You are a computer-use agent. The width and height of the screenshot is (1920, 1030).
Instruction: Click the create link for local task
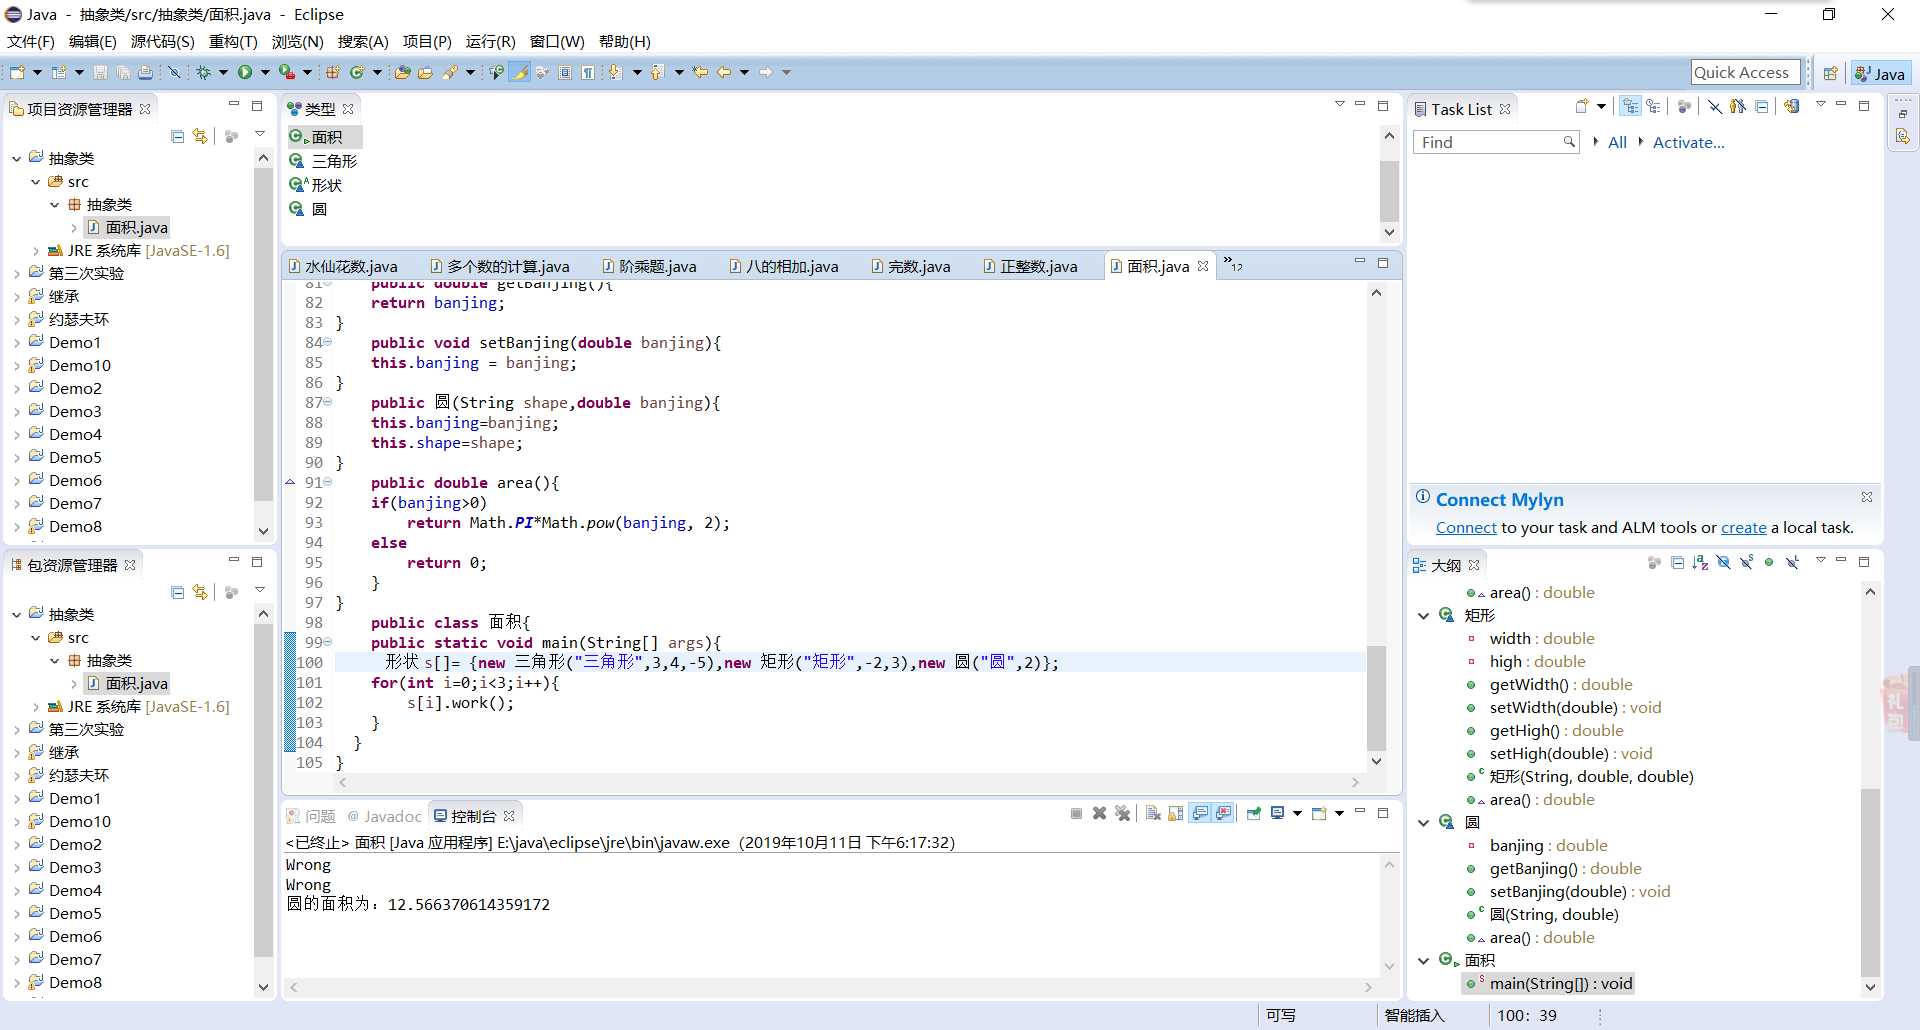[x=1743, y=528]
